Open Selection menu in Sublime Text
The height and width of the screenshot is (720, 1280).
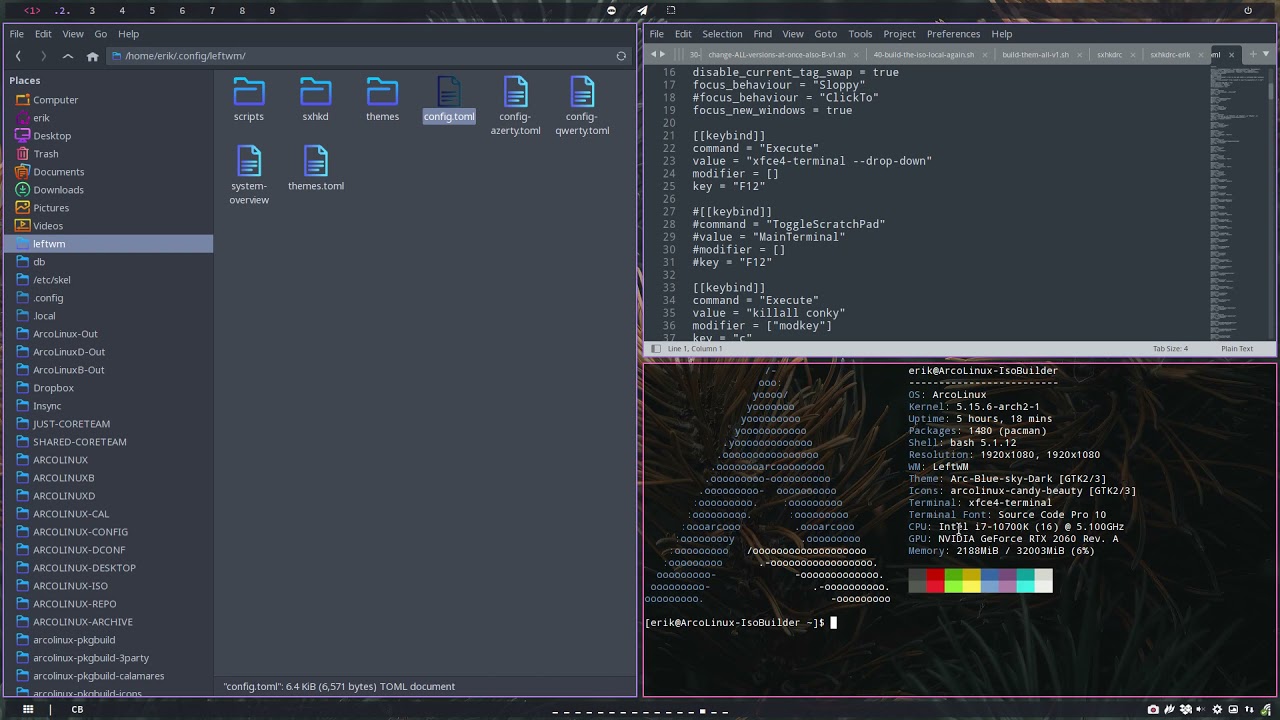[722, 34]
